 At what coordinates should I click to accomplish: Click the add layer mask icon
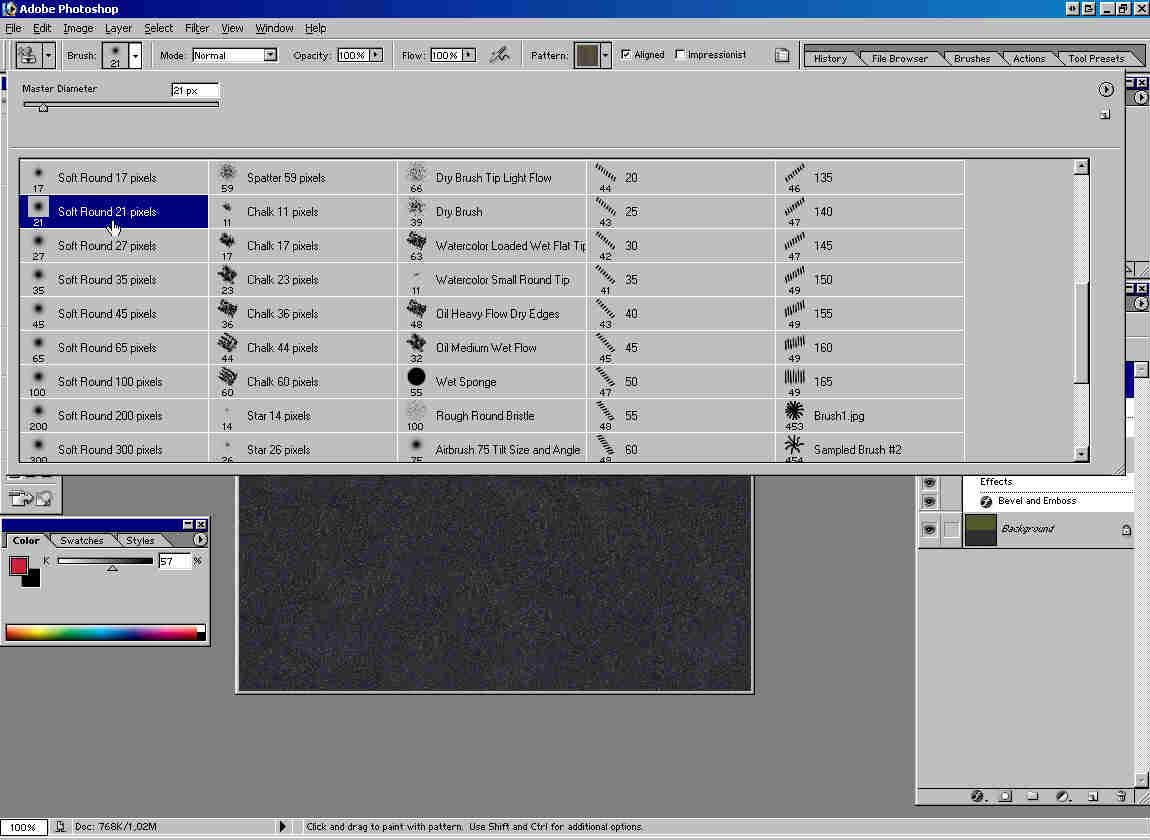point(1006,796)
